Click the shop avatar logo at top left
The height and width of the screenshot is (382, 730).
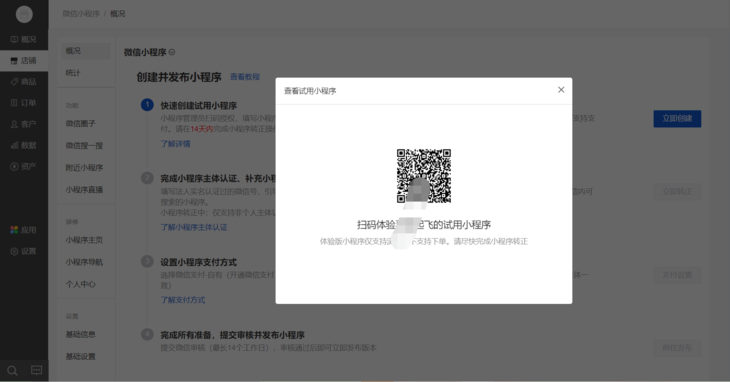24,14
